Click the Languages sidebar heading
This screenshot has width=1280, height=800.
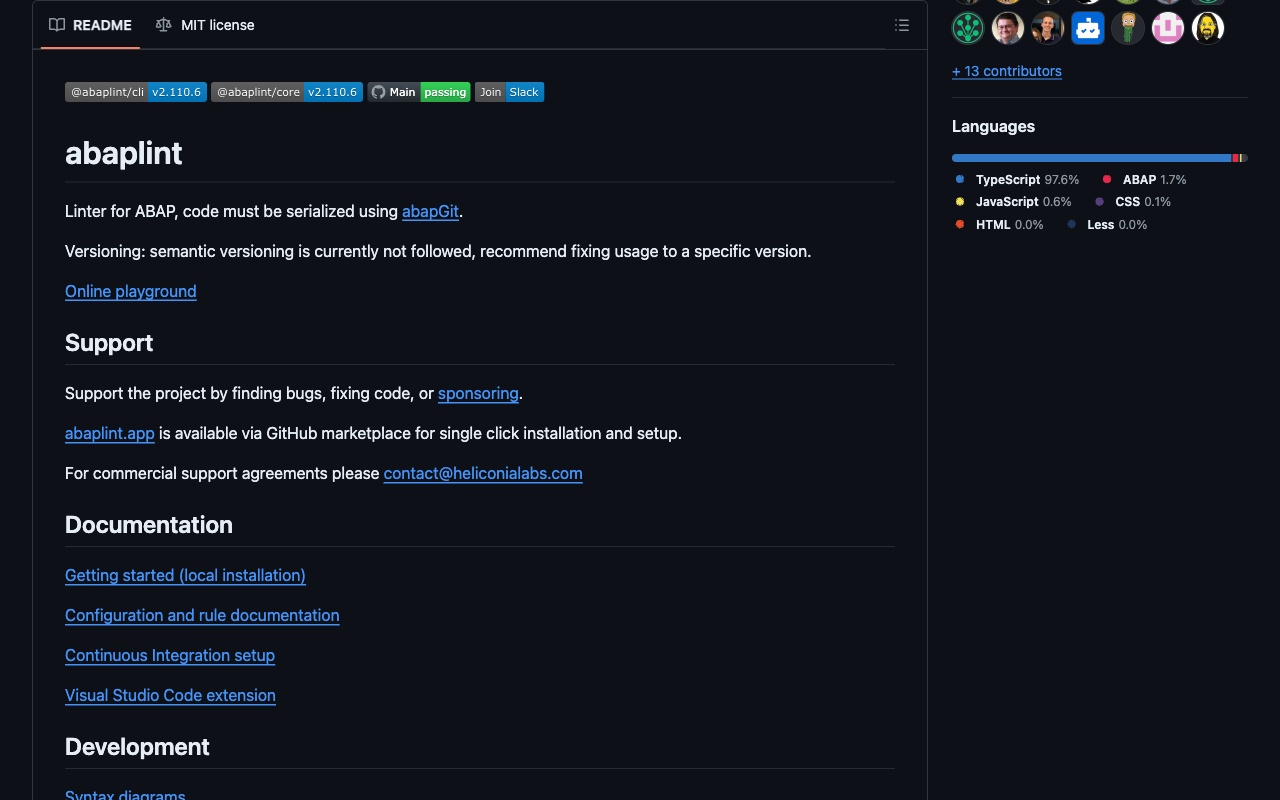click(x=993, y=126)
